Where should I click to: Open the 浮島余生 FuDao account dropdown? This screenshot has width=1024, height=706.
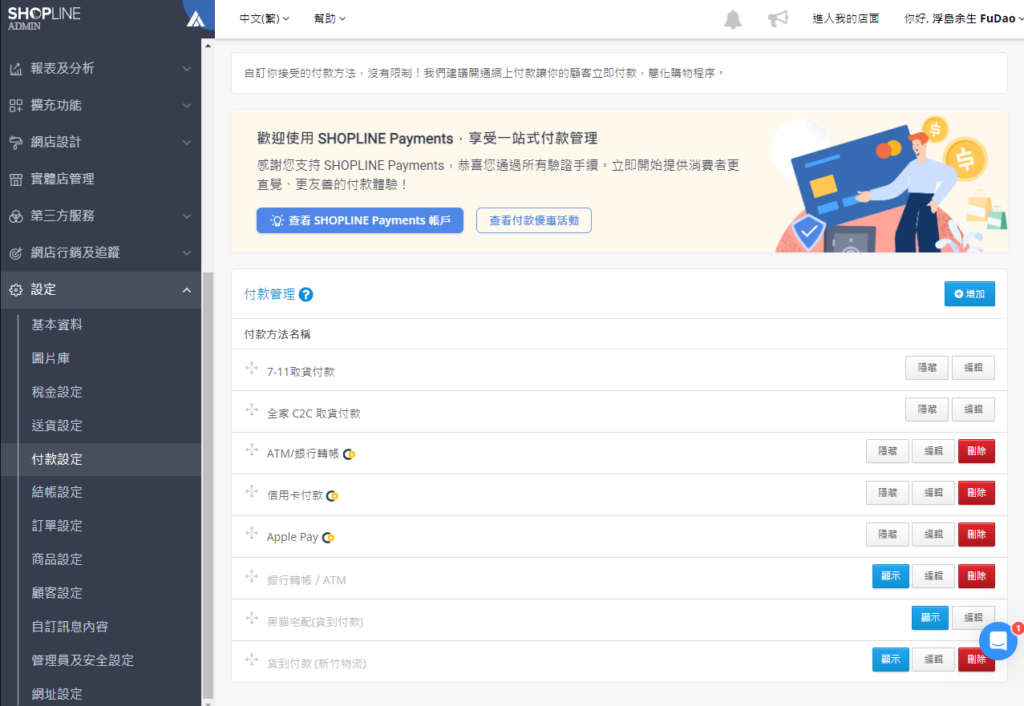[958, 18]
